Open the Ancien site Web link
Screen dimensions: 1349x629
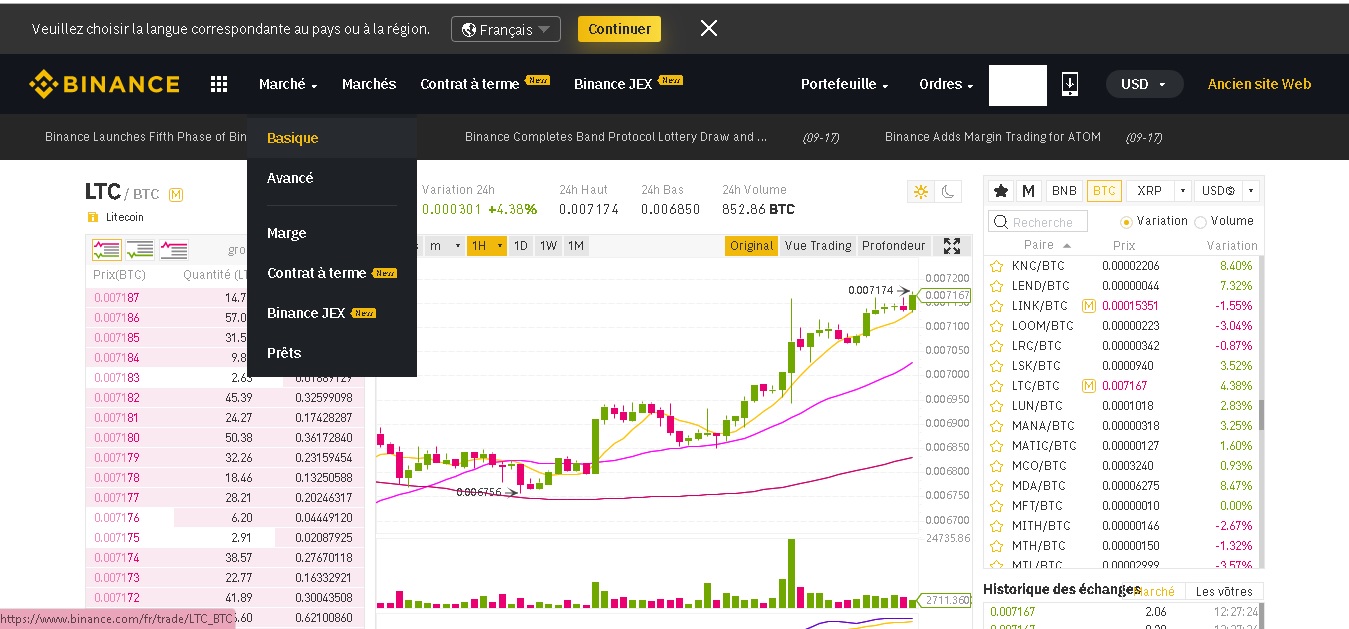coord(1259,84)
